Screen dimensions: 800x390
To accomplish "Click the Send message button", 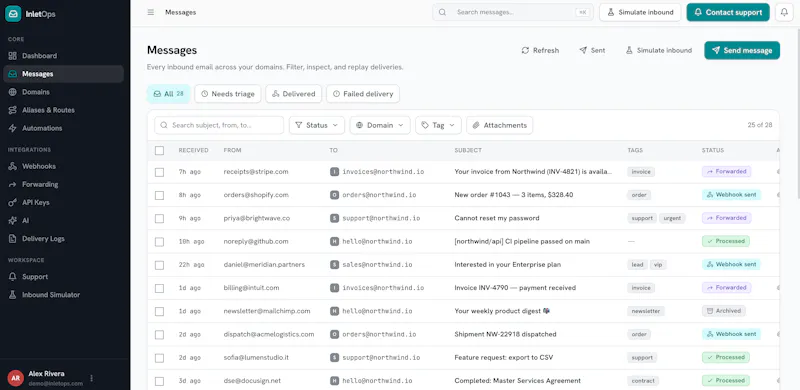I will (742, 51).
